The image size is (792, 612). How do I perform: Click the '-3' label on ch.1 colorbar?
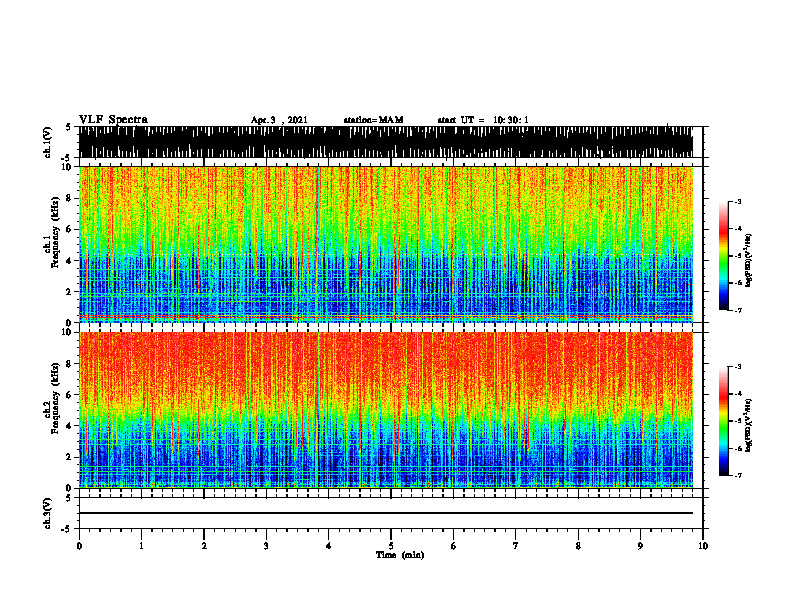click(x=738, y=201)
